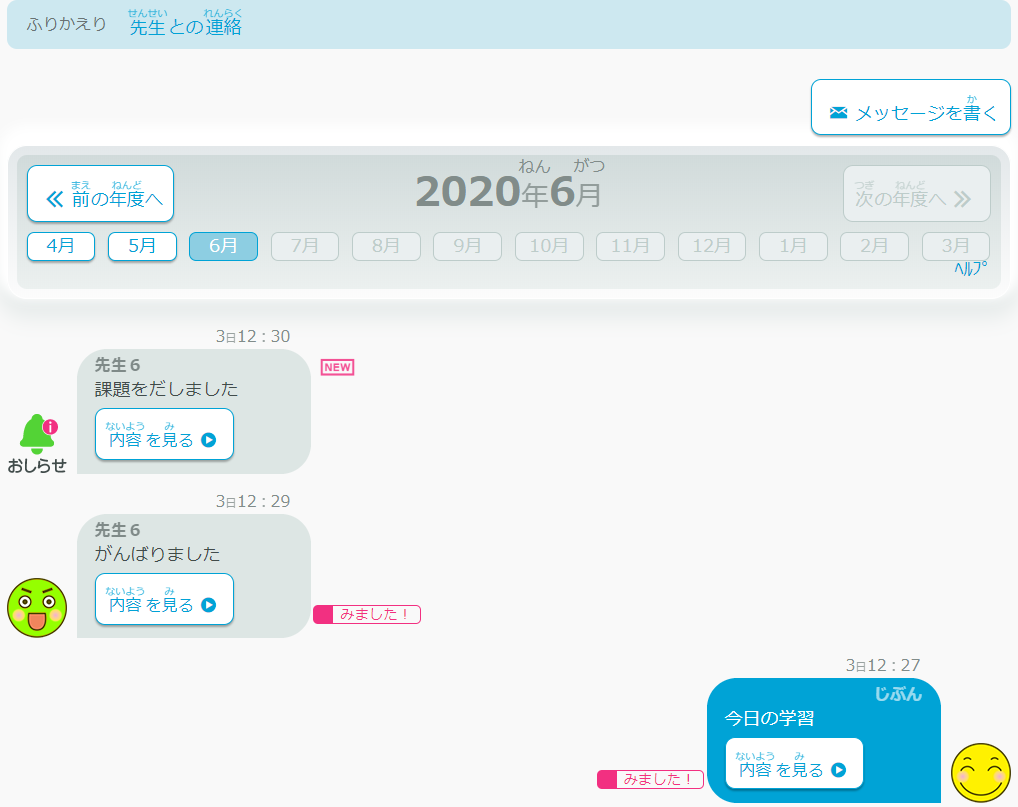Click the envelope icon in メッセージを書く
This screenshot has width=1018, height=807.
coord(838,112)
